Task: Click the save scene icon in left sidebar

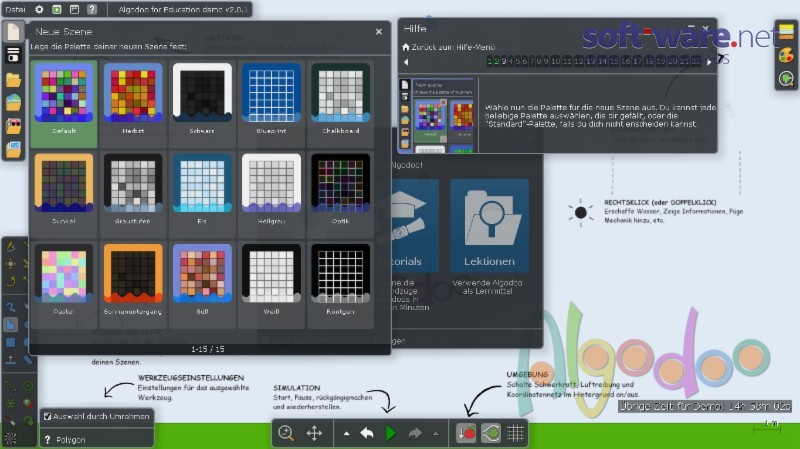Action: click(13, 55)
